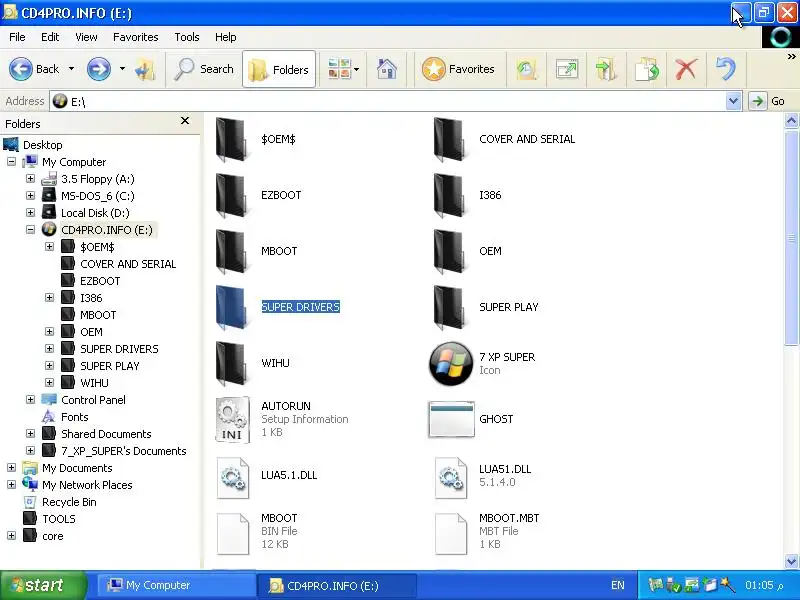Select Desktop in the folder tree
800x600 pixels.
point(42,145)
